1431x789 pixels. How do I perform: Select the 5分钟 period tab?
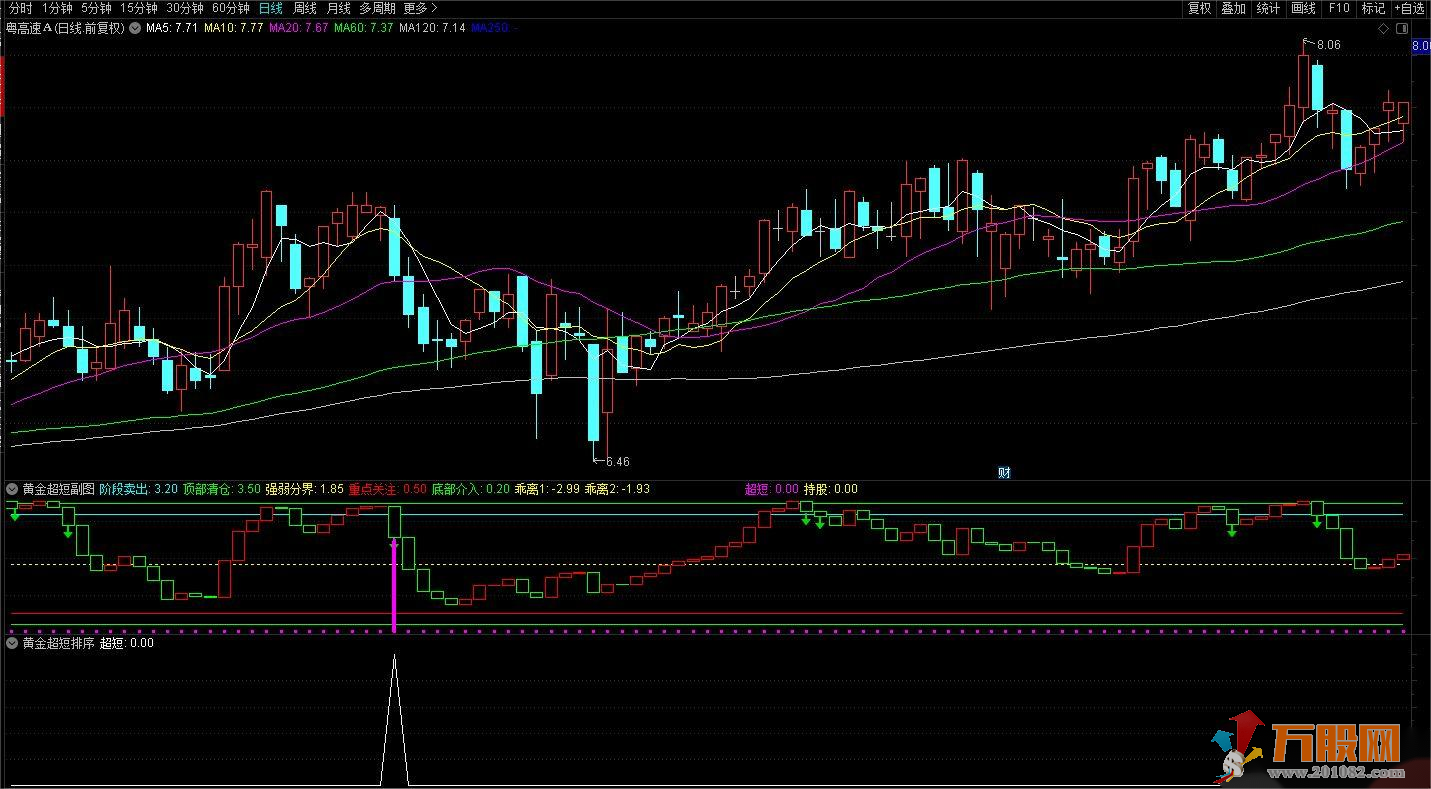click(x=96, y=8)
